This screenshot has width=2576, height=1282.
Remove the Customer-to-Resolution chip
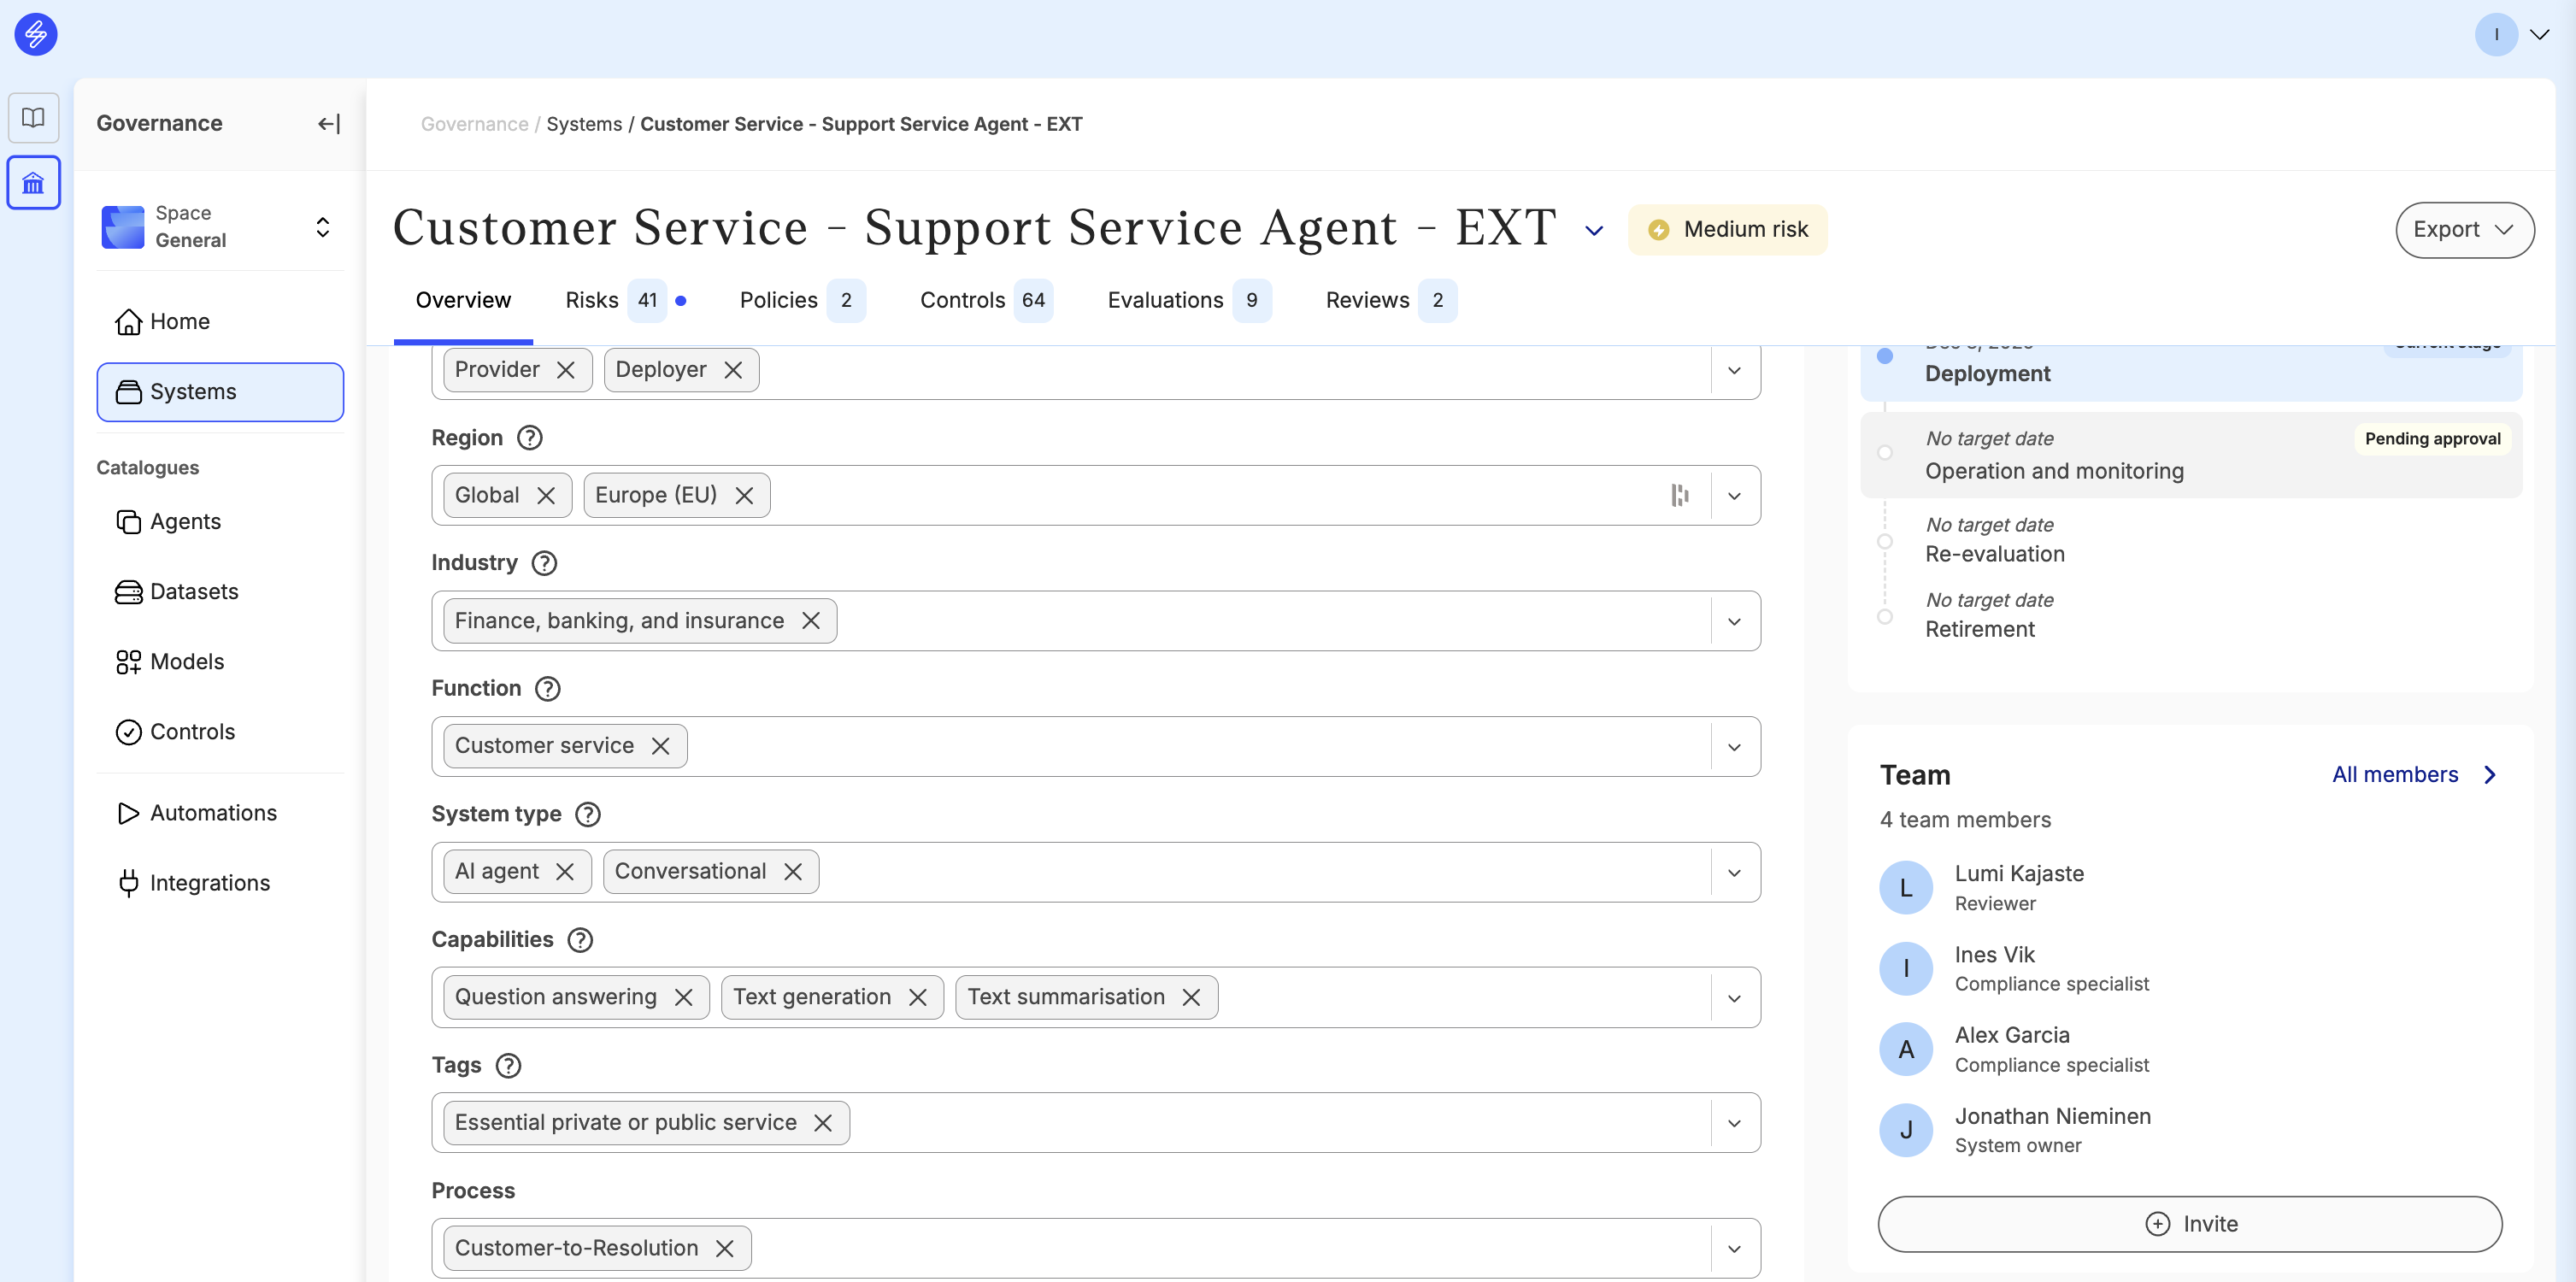click(725, 1249)
